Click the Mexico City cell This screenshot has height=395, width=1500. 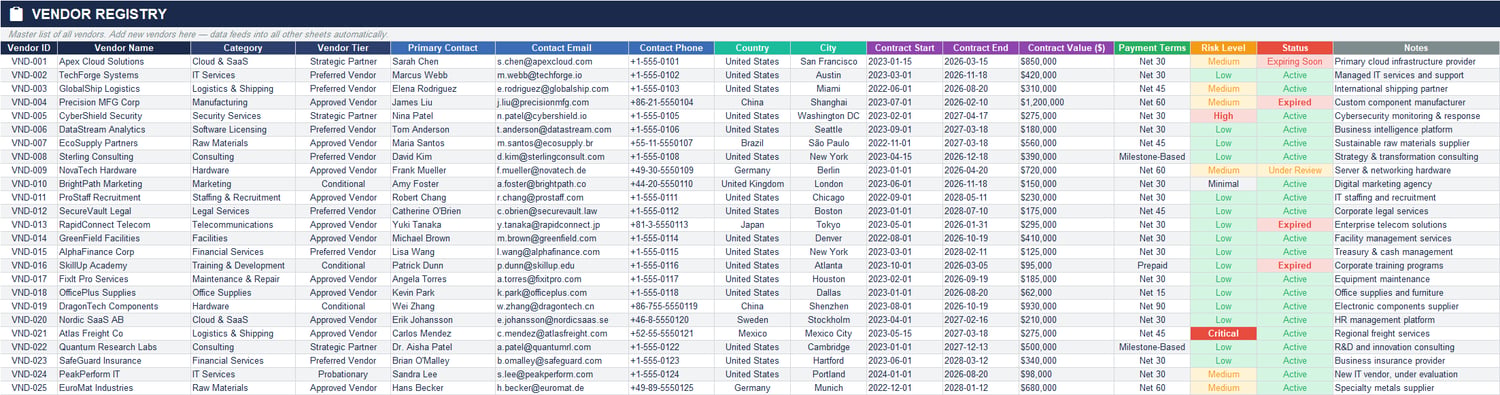(828, 333)
